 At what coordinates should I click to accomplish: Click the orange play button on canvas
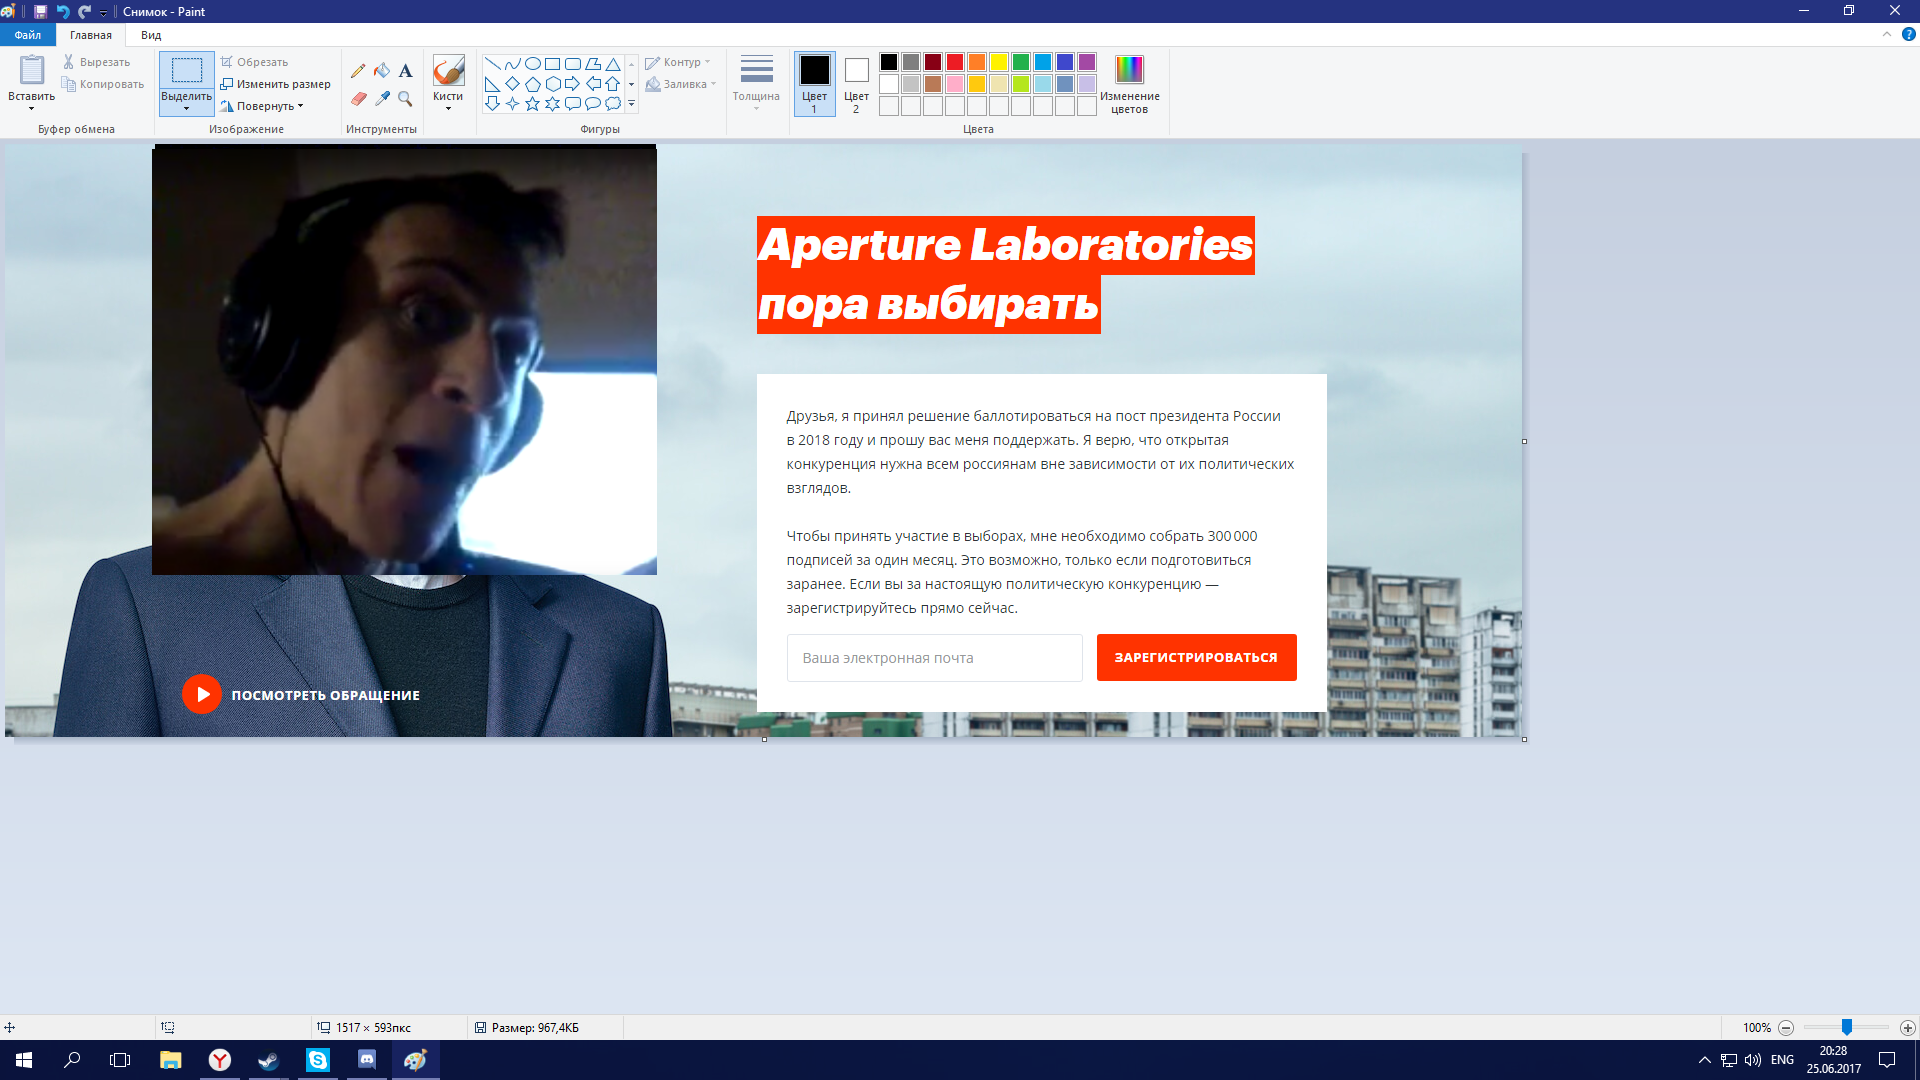click(202, 694)
